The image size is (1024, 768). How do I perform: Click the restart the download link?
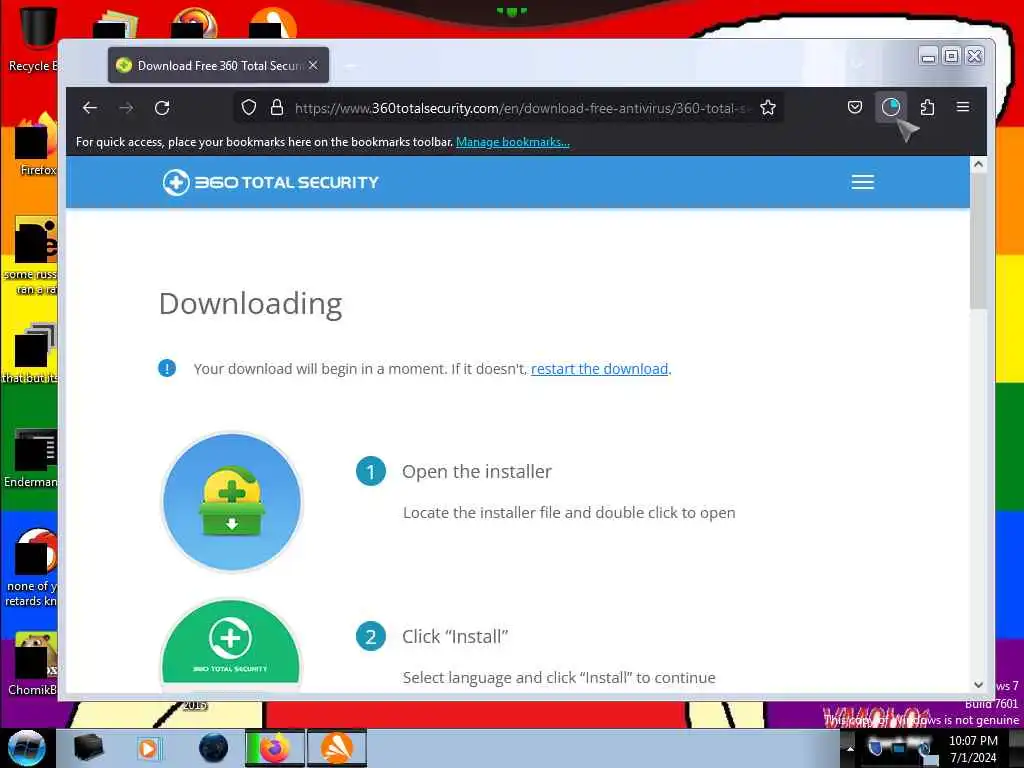(x=600, y=369)
